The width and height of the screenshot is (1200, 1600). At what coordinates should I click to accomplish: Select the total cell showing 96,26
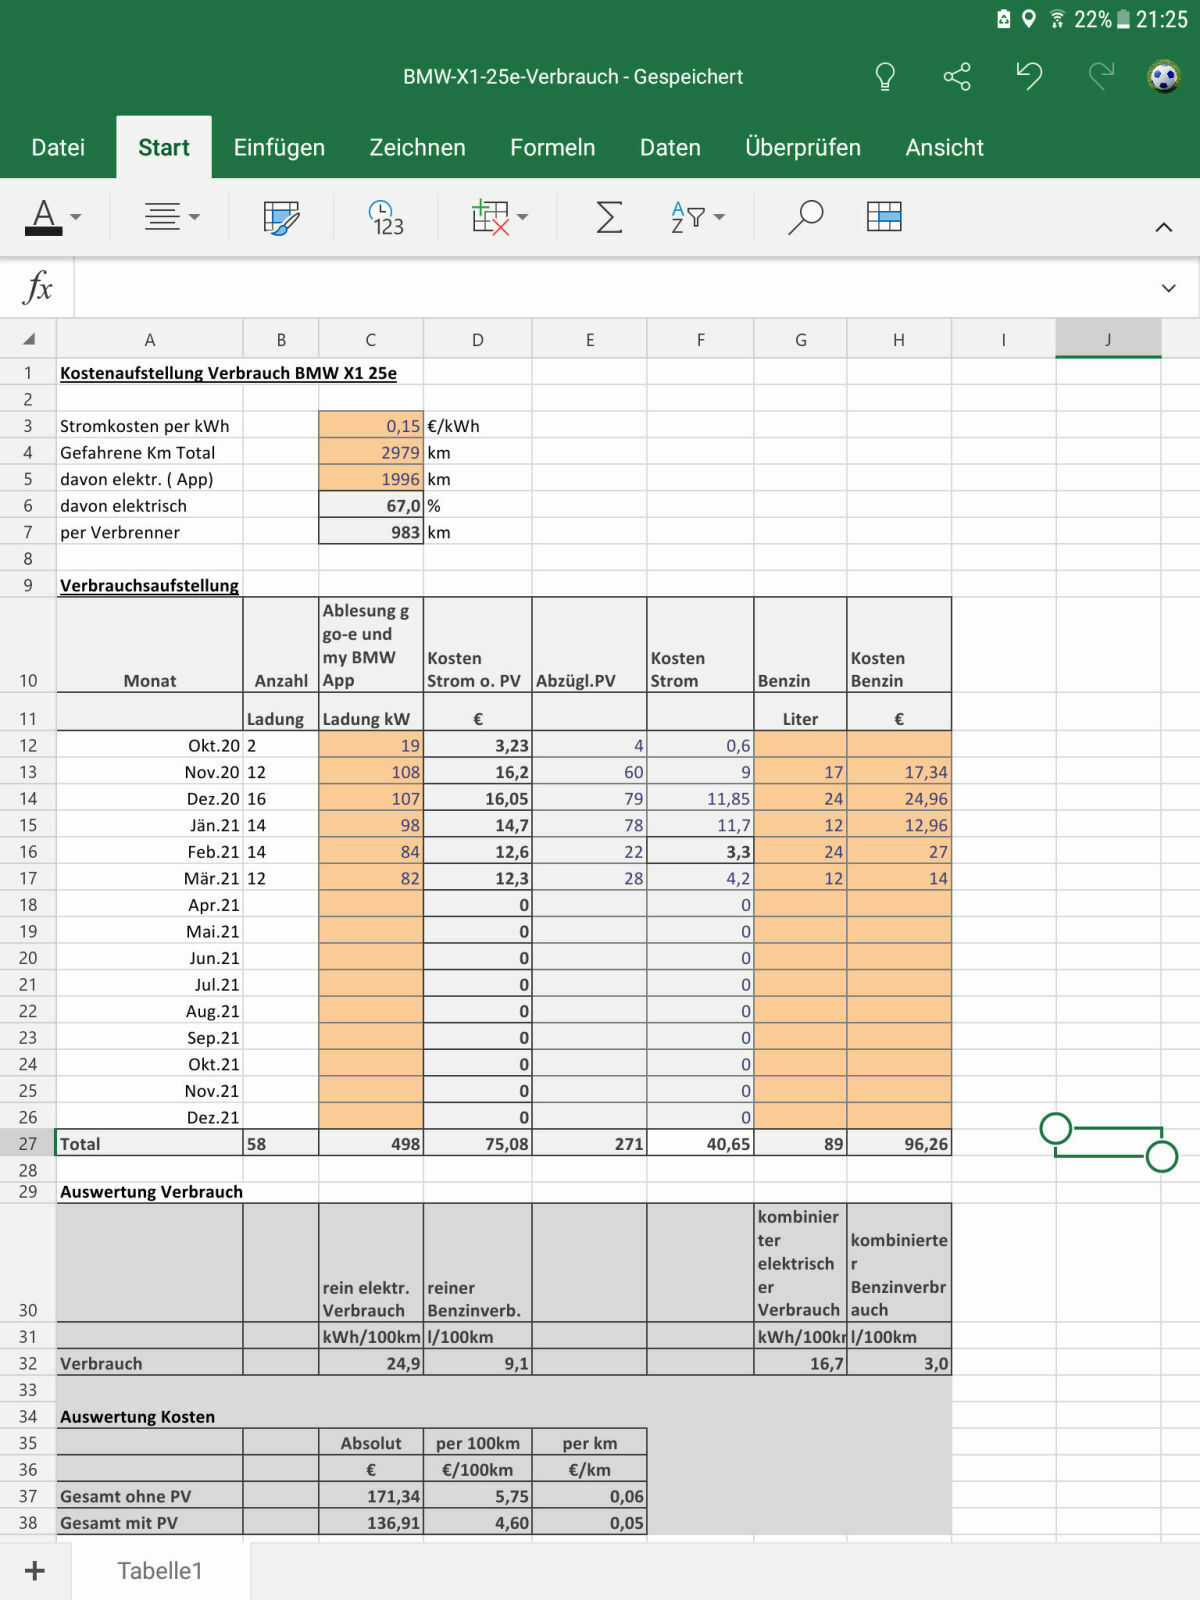coord(899,1143)
